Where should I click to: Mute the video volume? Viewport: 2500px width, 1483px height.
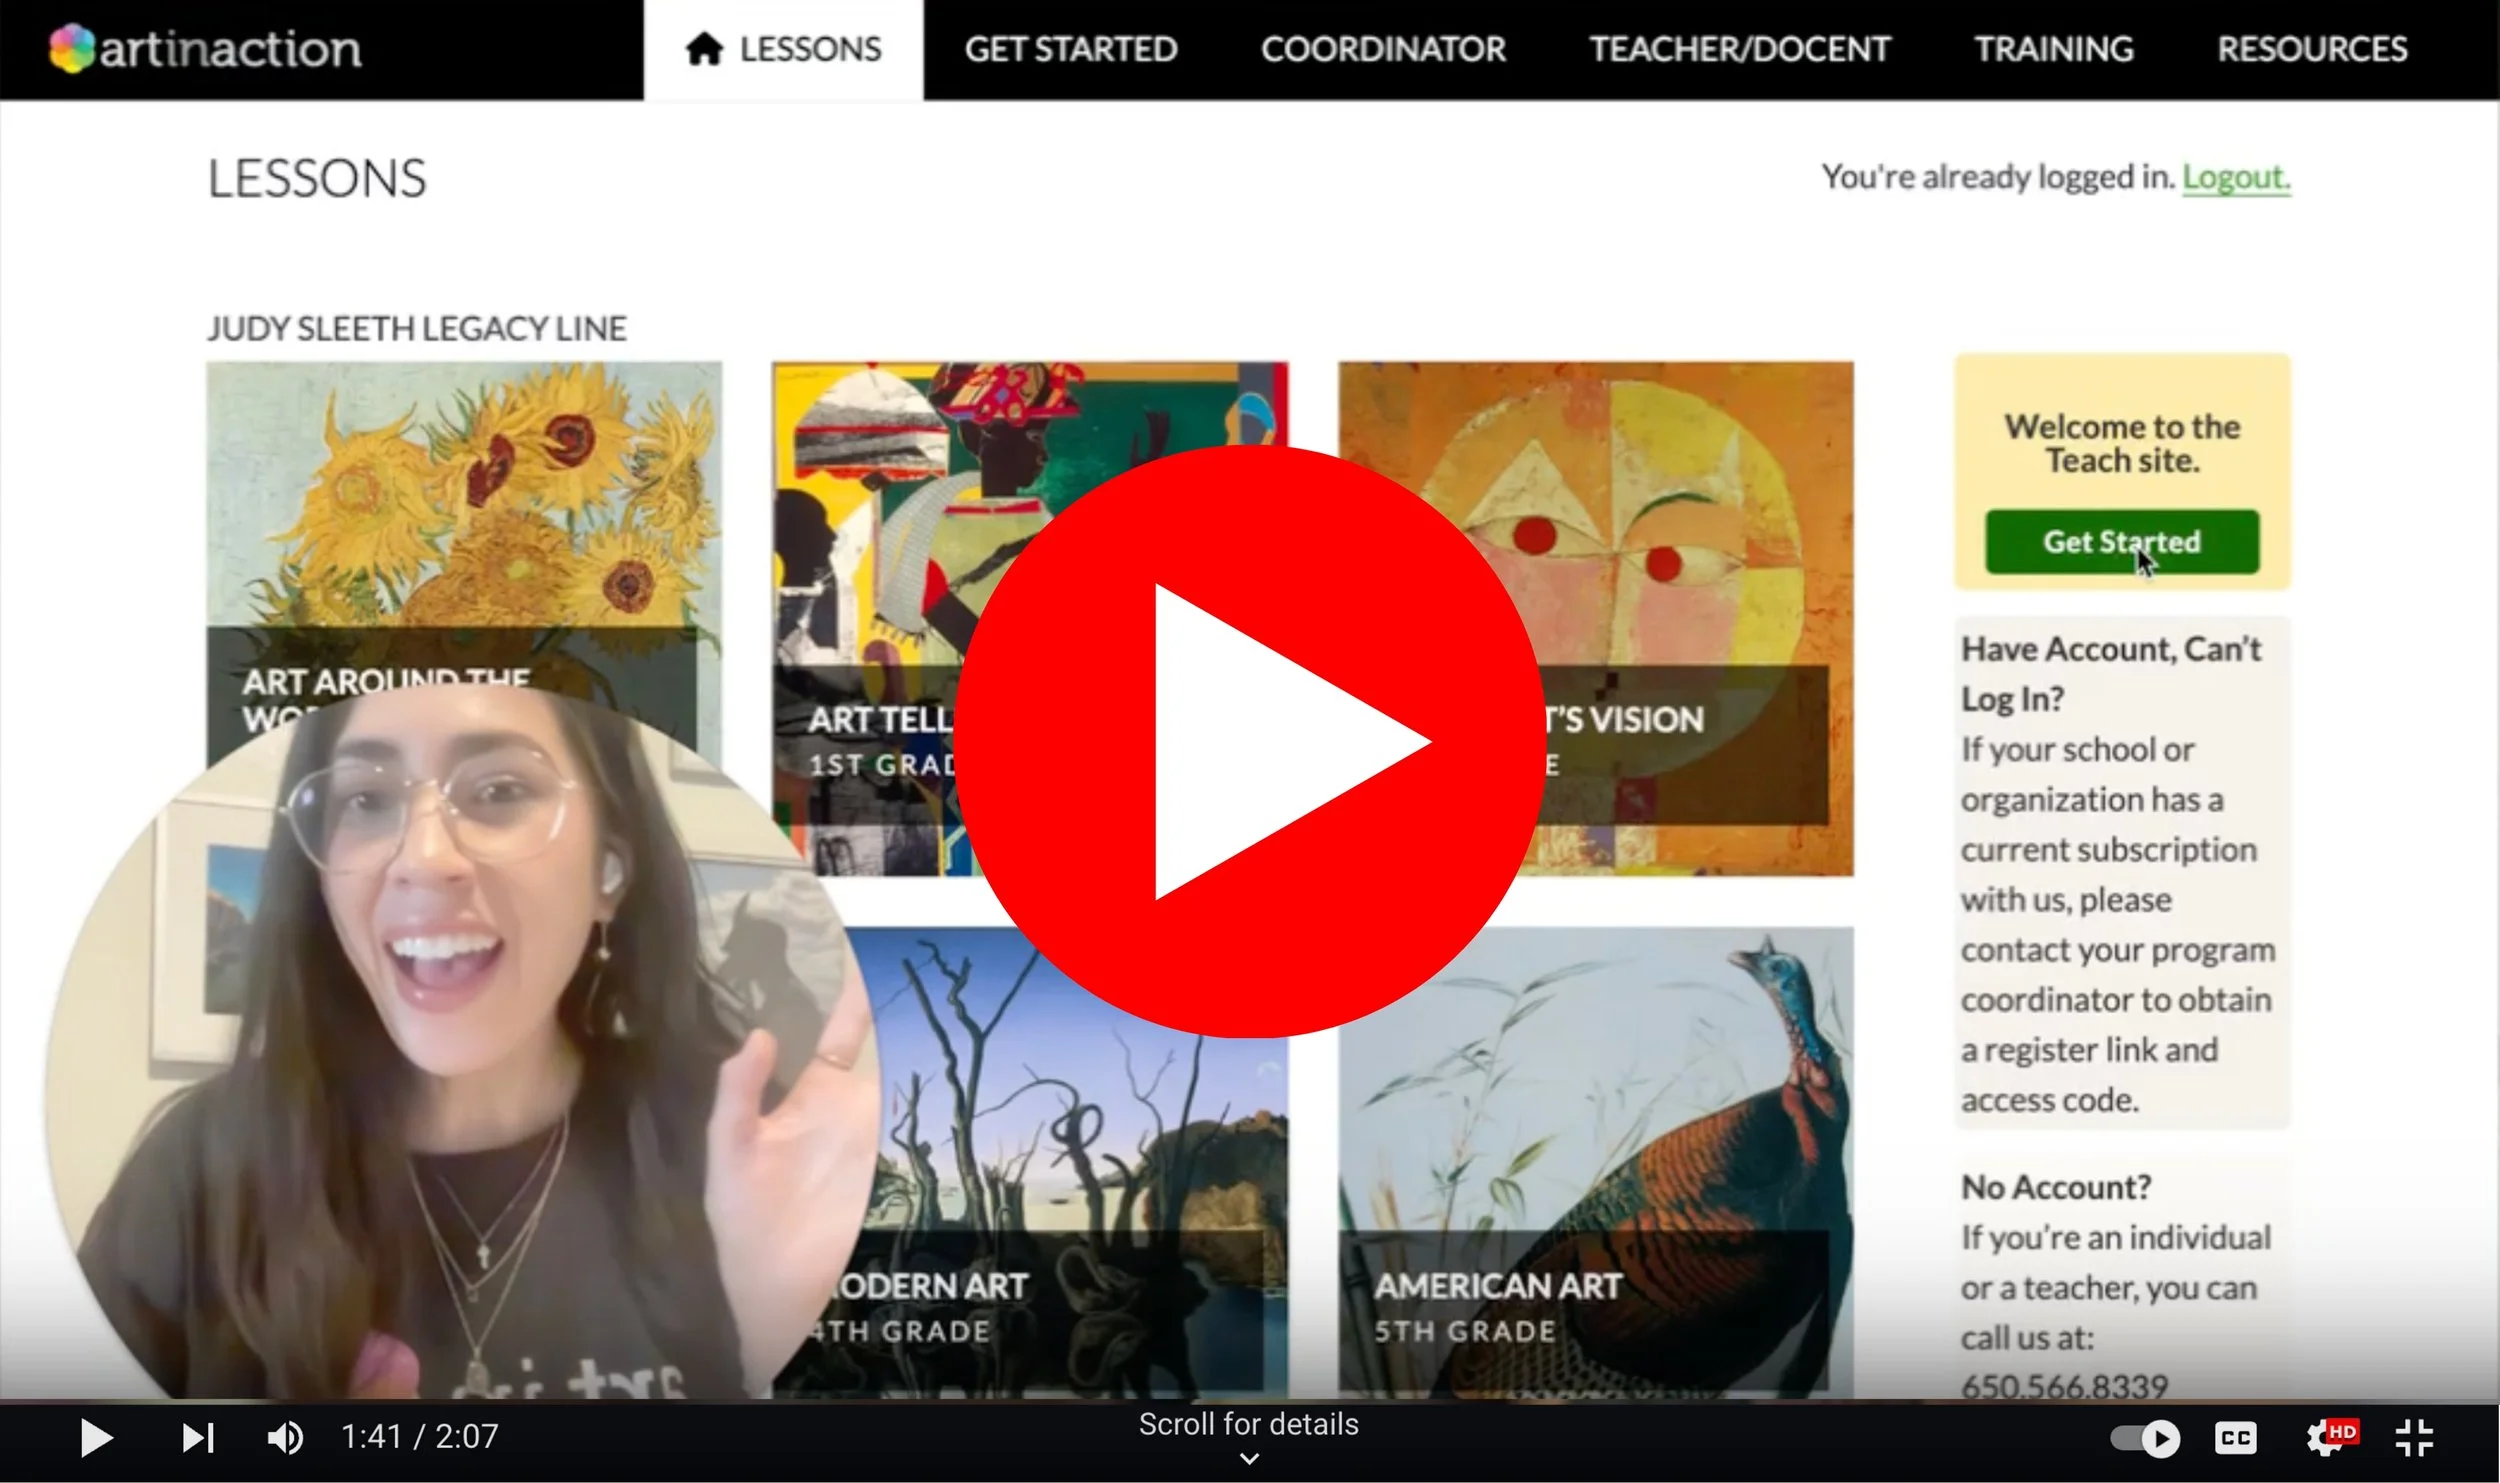tap(285, 1438)
